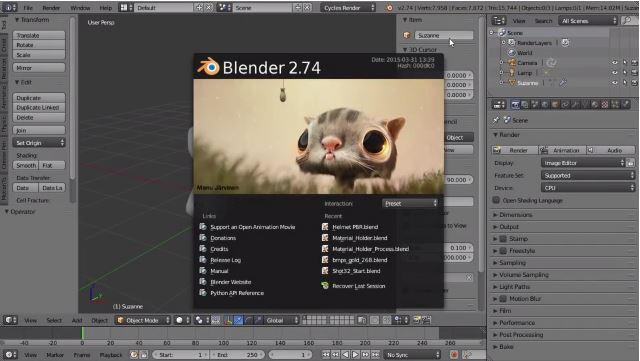Open Helmet PBR.blend recent file
Screen dimensions: 640x361
pyautogui.click(x=355, y=227)
